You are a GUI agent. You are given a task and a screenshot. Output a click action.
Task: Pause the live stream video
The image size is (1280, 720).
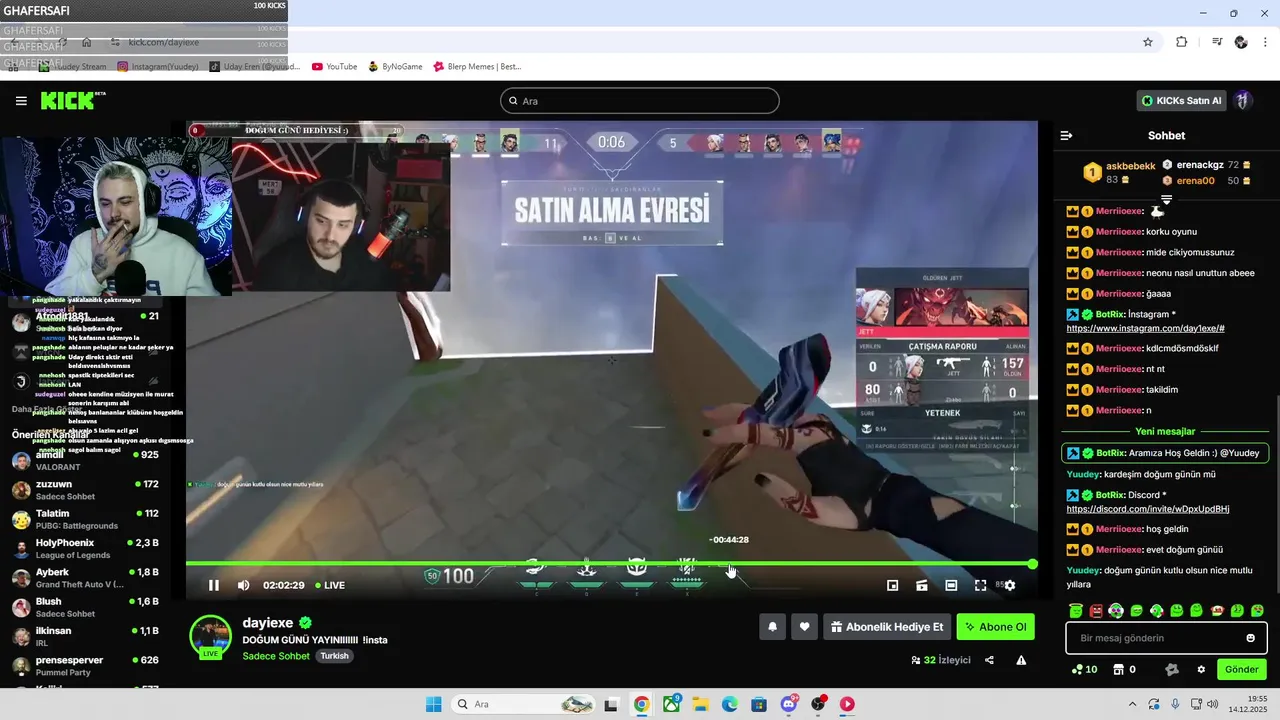213,585
